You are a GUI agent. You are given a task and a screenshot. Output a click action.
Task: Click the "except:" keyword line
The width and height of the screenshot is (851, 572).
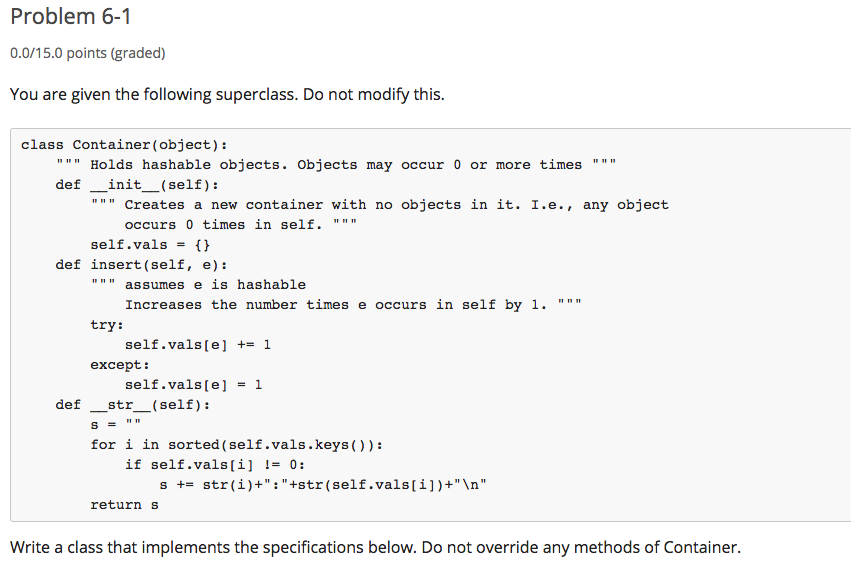(x=120, y=365)
